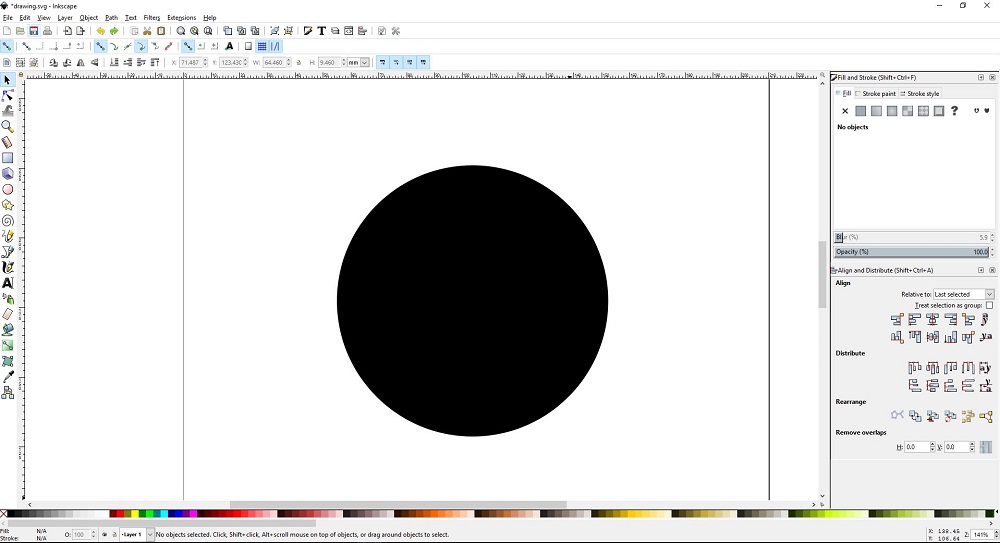Click the Opacity percent slider
The width and height of the screenshot is (1000, 543).
(x=911, y=252)
